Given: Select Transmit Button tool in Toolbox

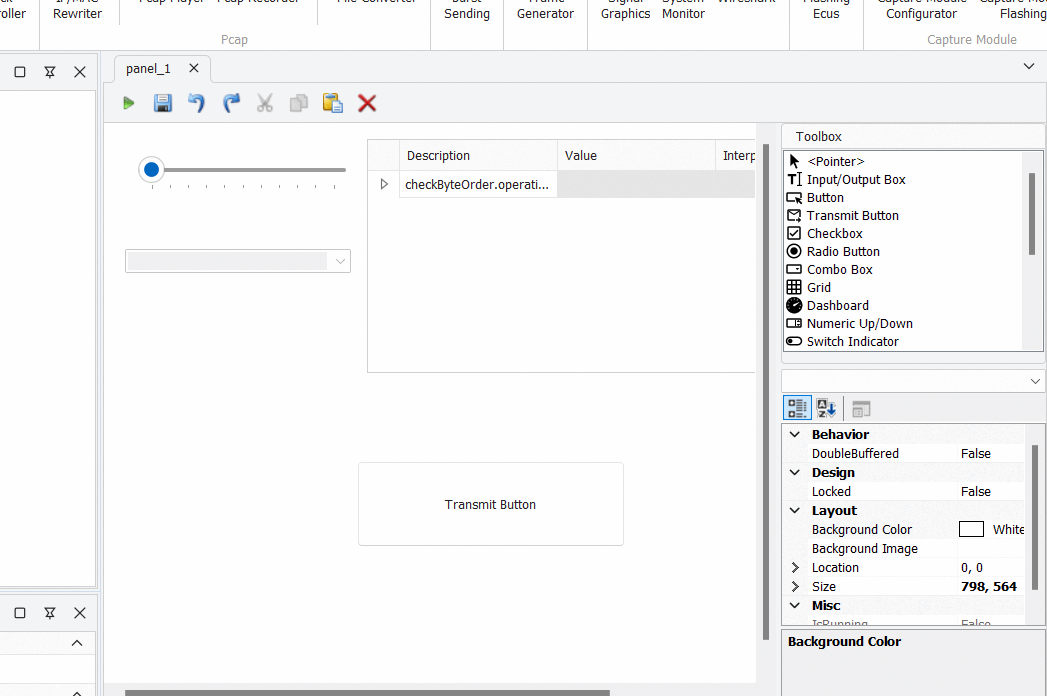Looking at the screenshot, I should [843, 216].
